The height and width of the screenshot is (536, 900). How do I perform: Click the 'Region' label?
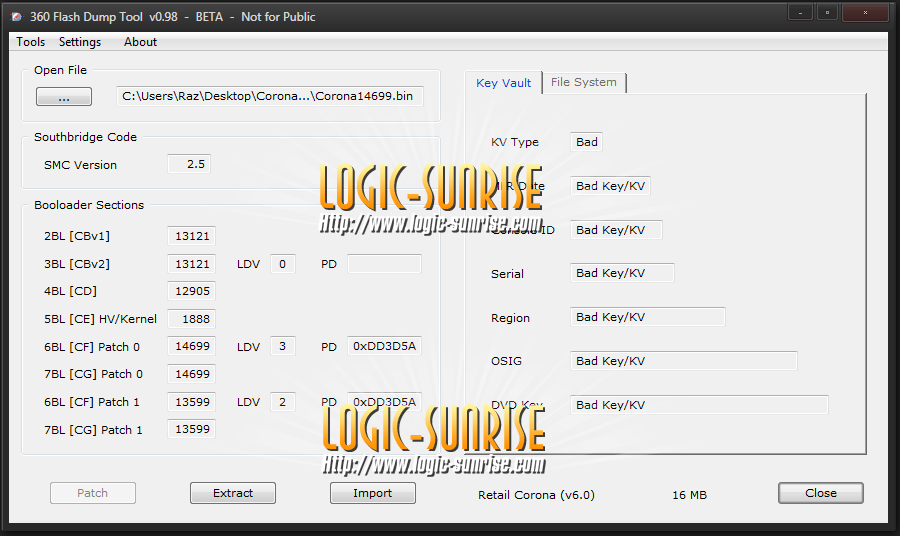coord(510,318)
